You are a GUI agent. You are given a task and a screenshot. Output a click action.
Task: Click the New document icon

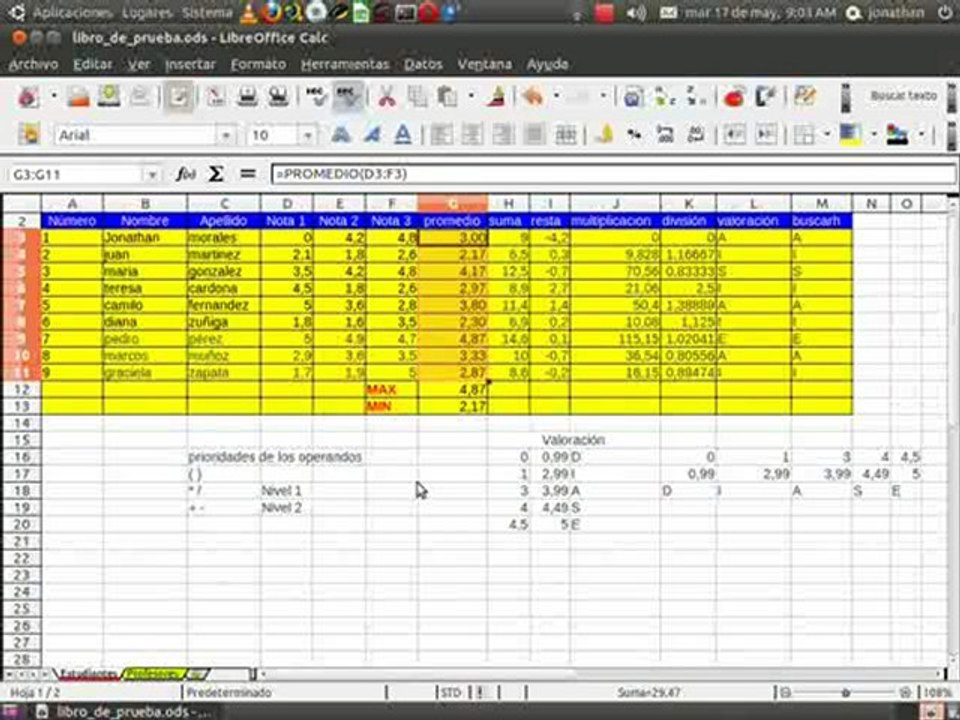coord(28,96)
